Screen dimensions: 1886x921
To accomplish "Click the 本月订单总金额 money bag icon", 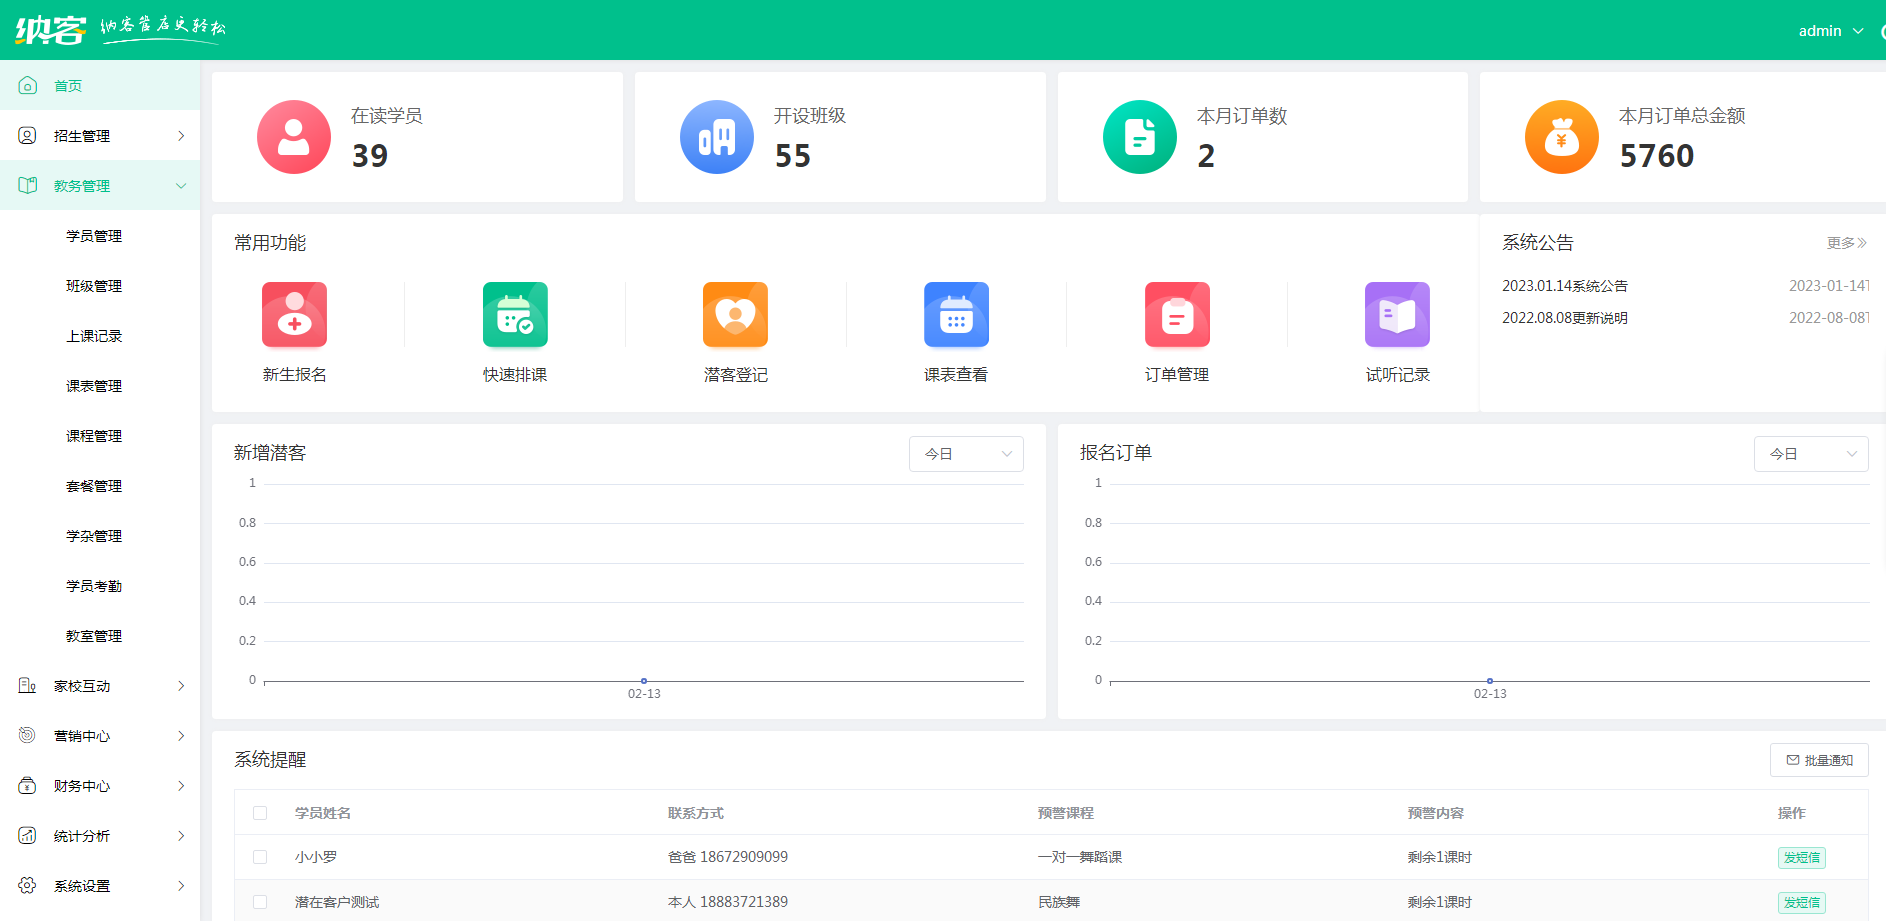I will coord(1561,137).
